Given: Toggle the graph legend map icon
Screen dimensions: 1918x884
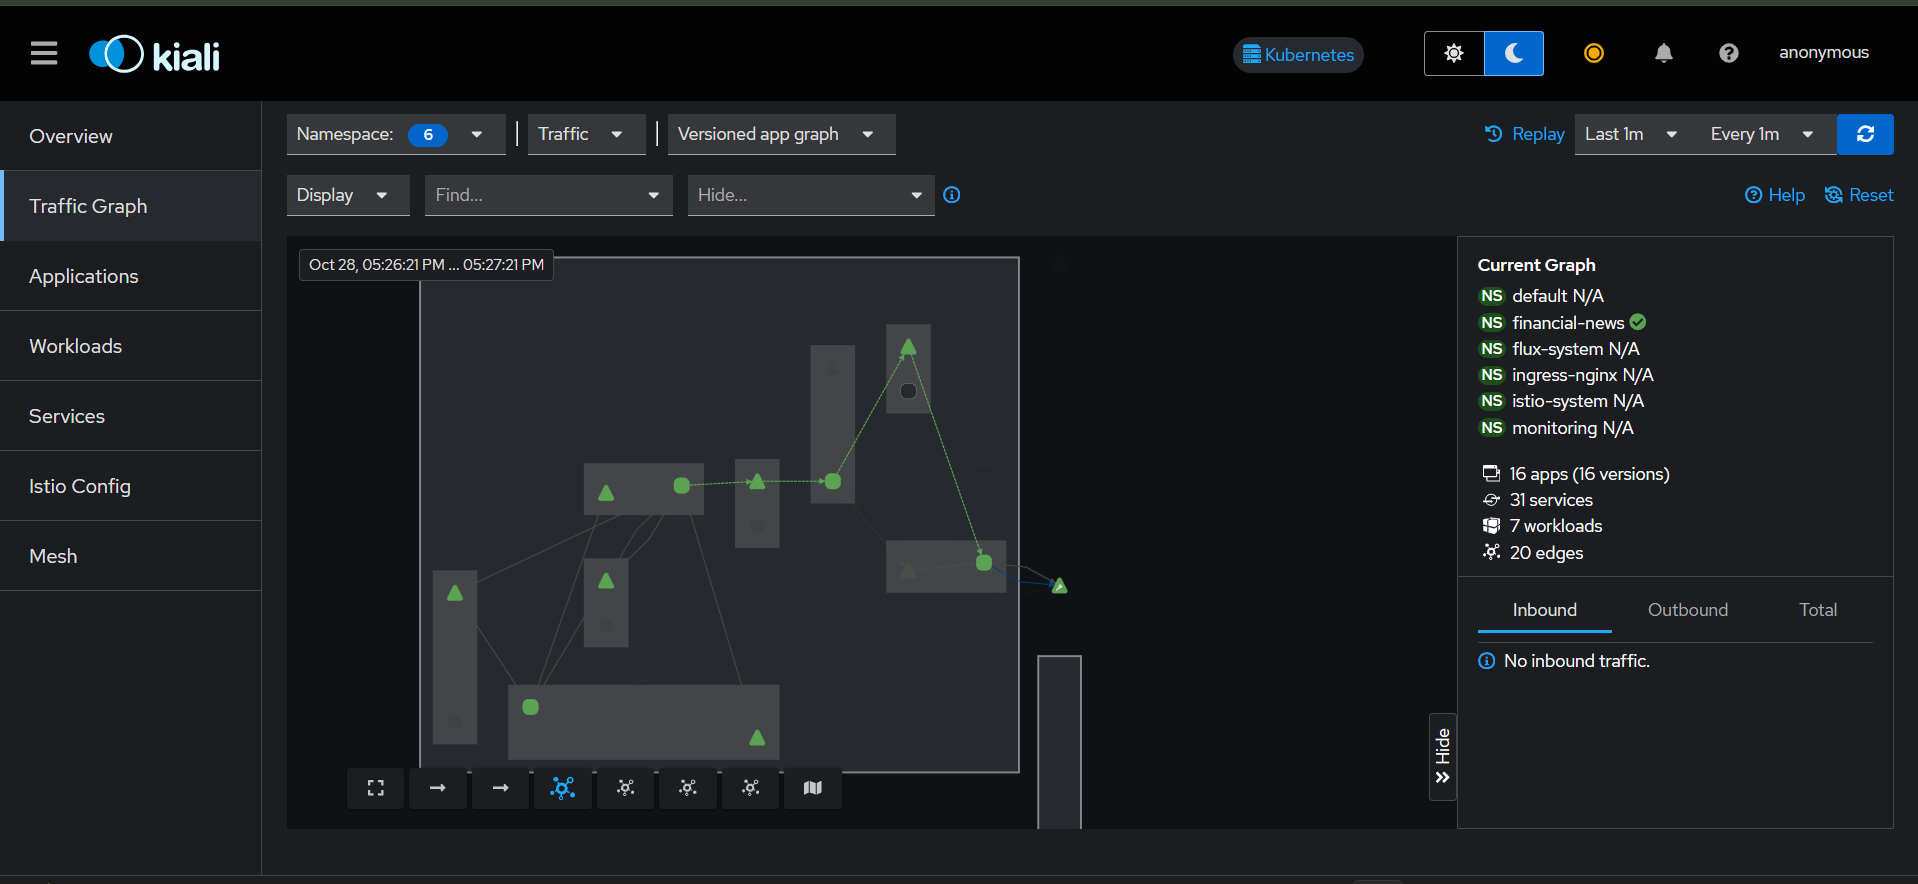Looking at the screenshot, I should point(812,788).
